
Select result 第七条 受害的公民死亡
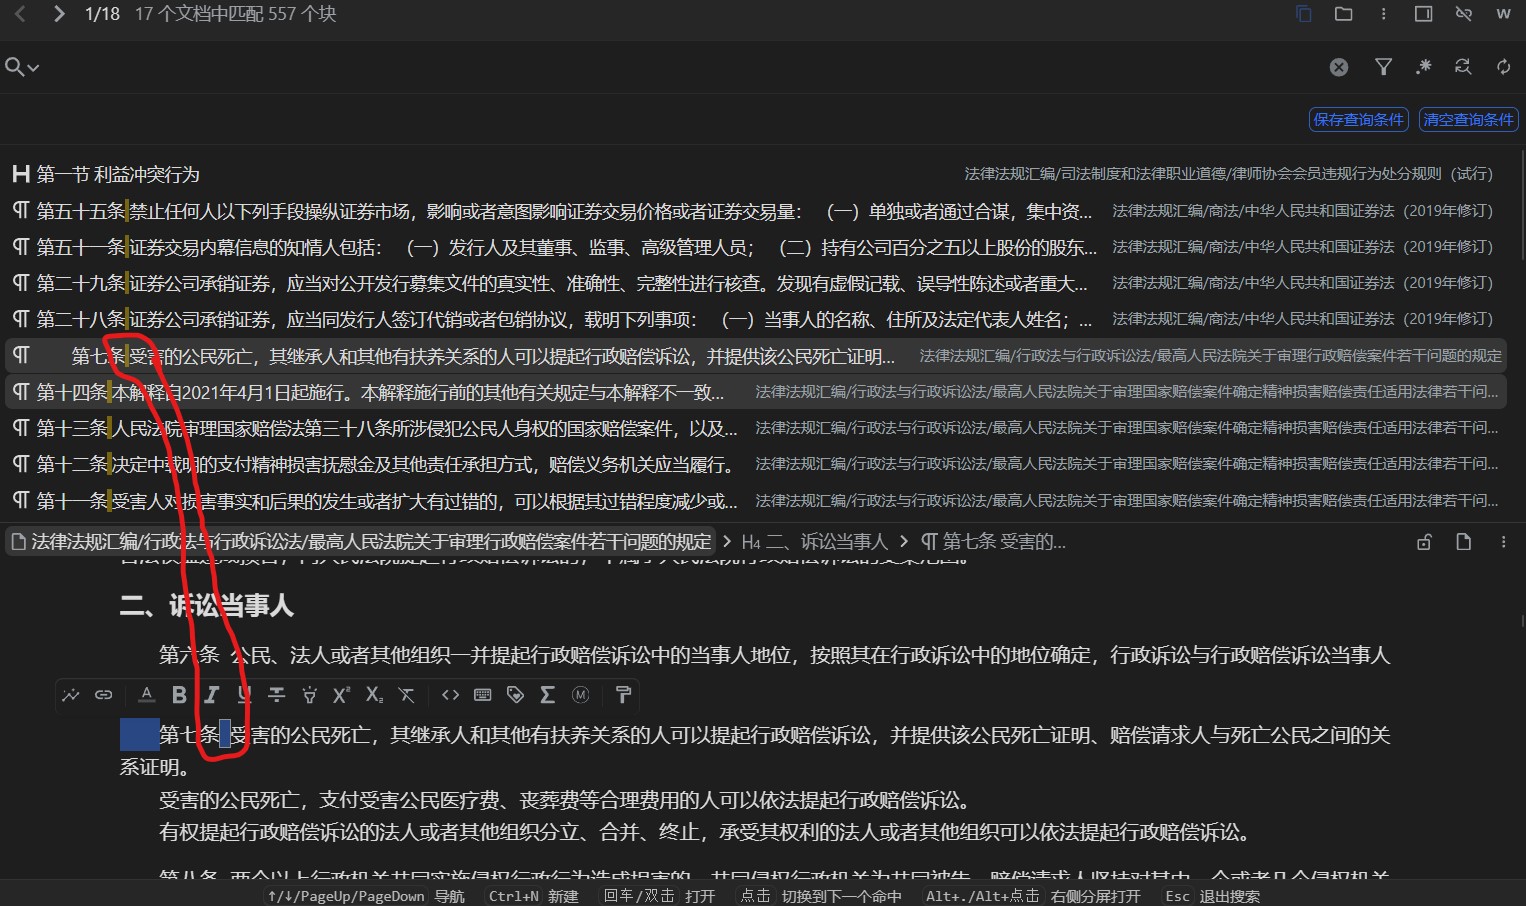756,355
